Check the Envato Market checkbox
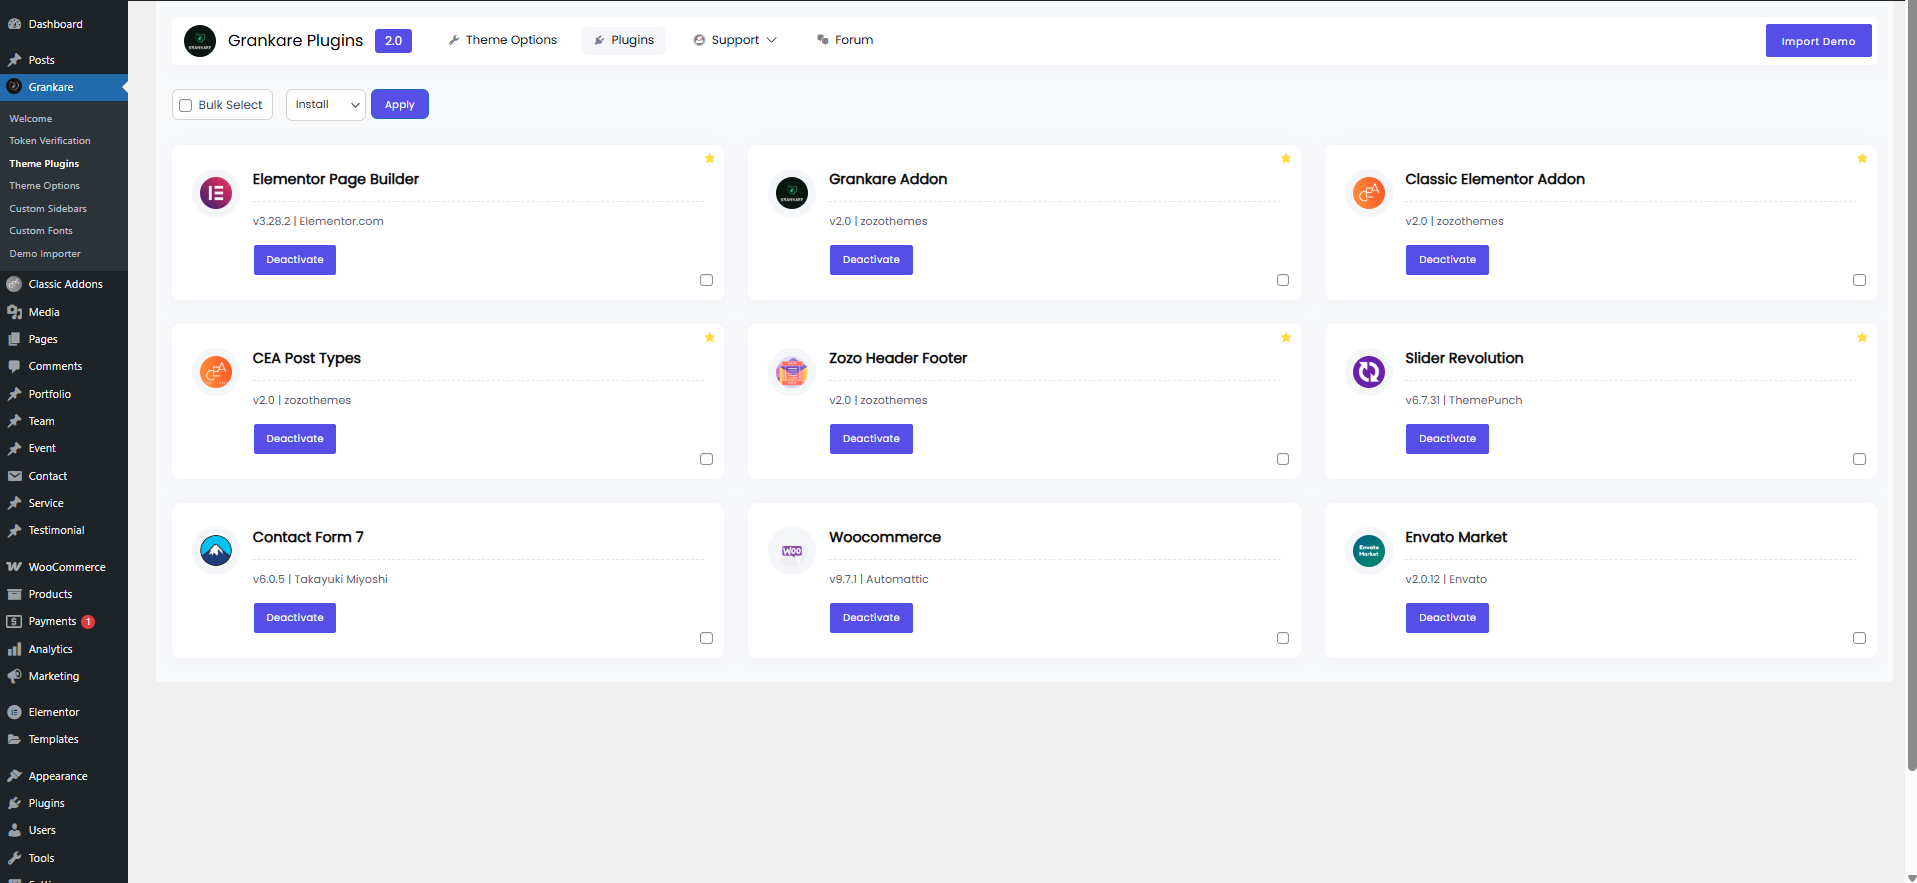 tap(1859, 638)
